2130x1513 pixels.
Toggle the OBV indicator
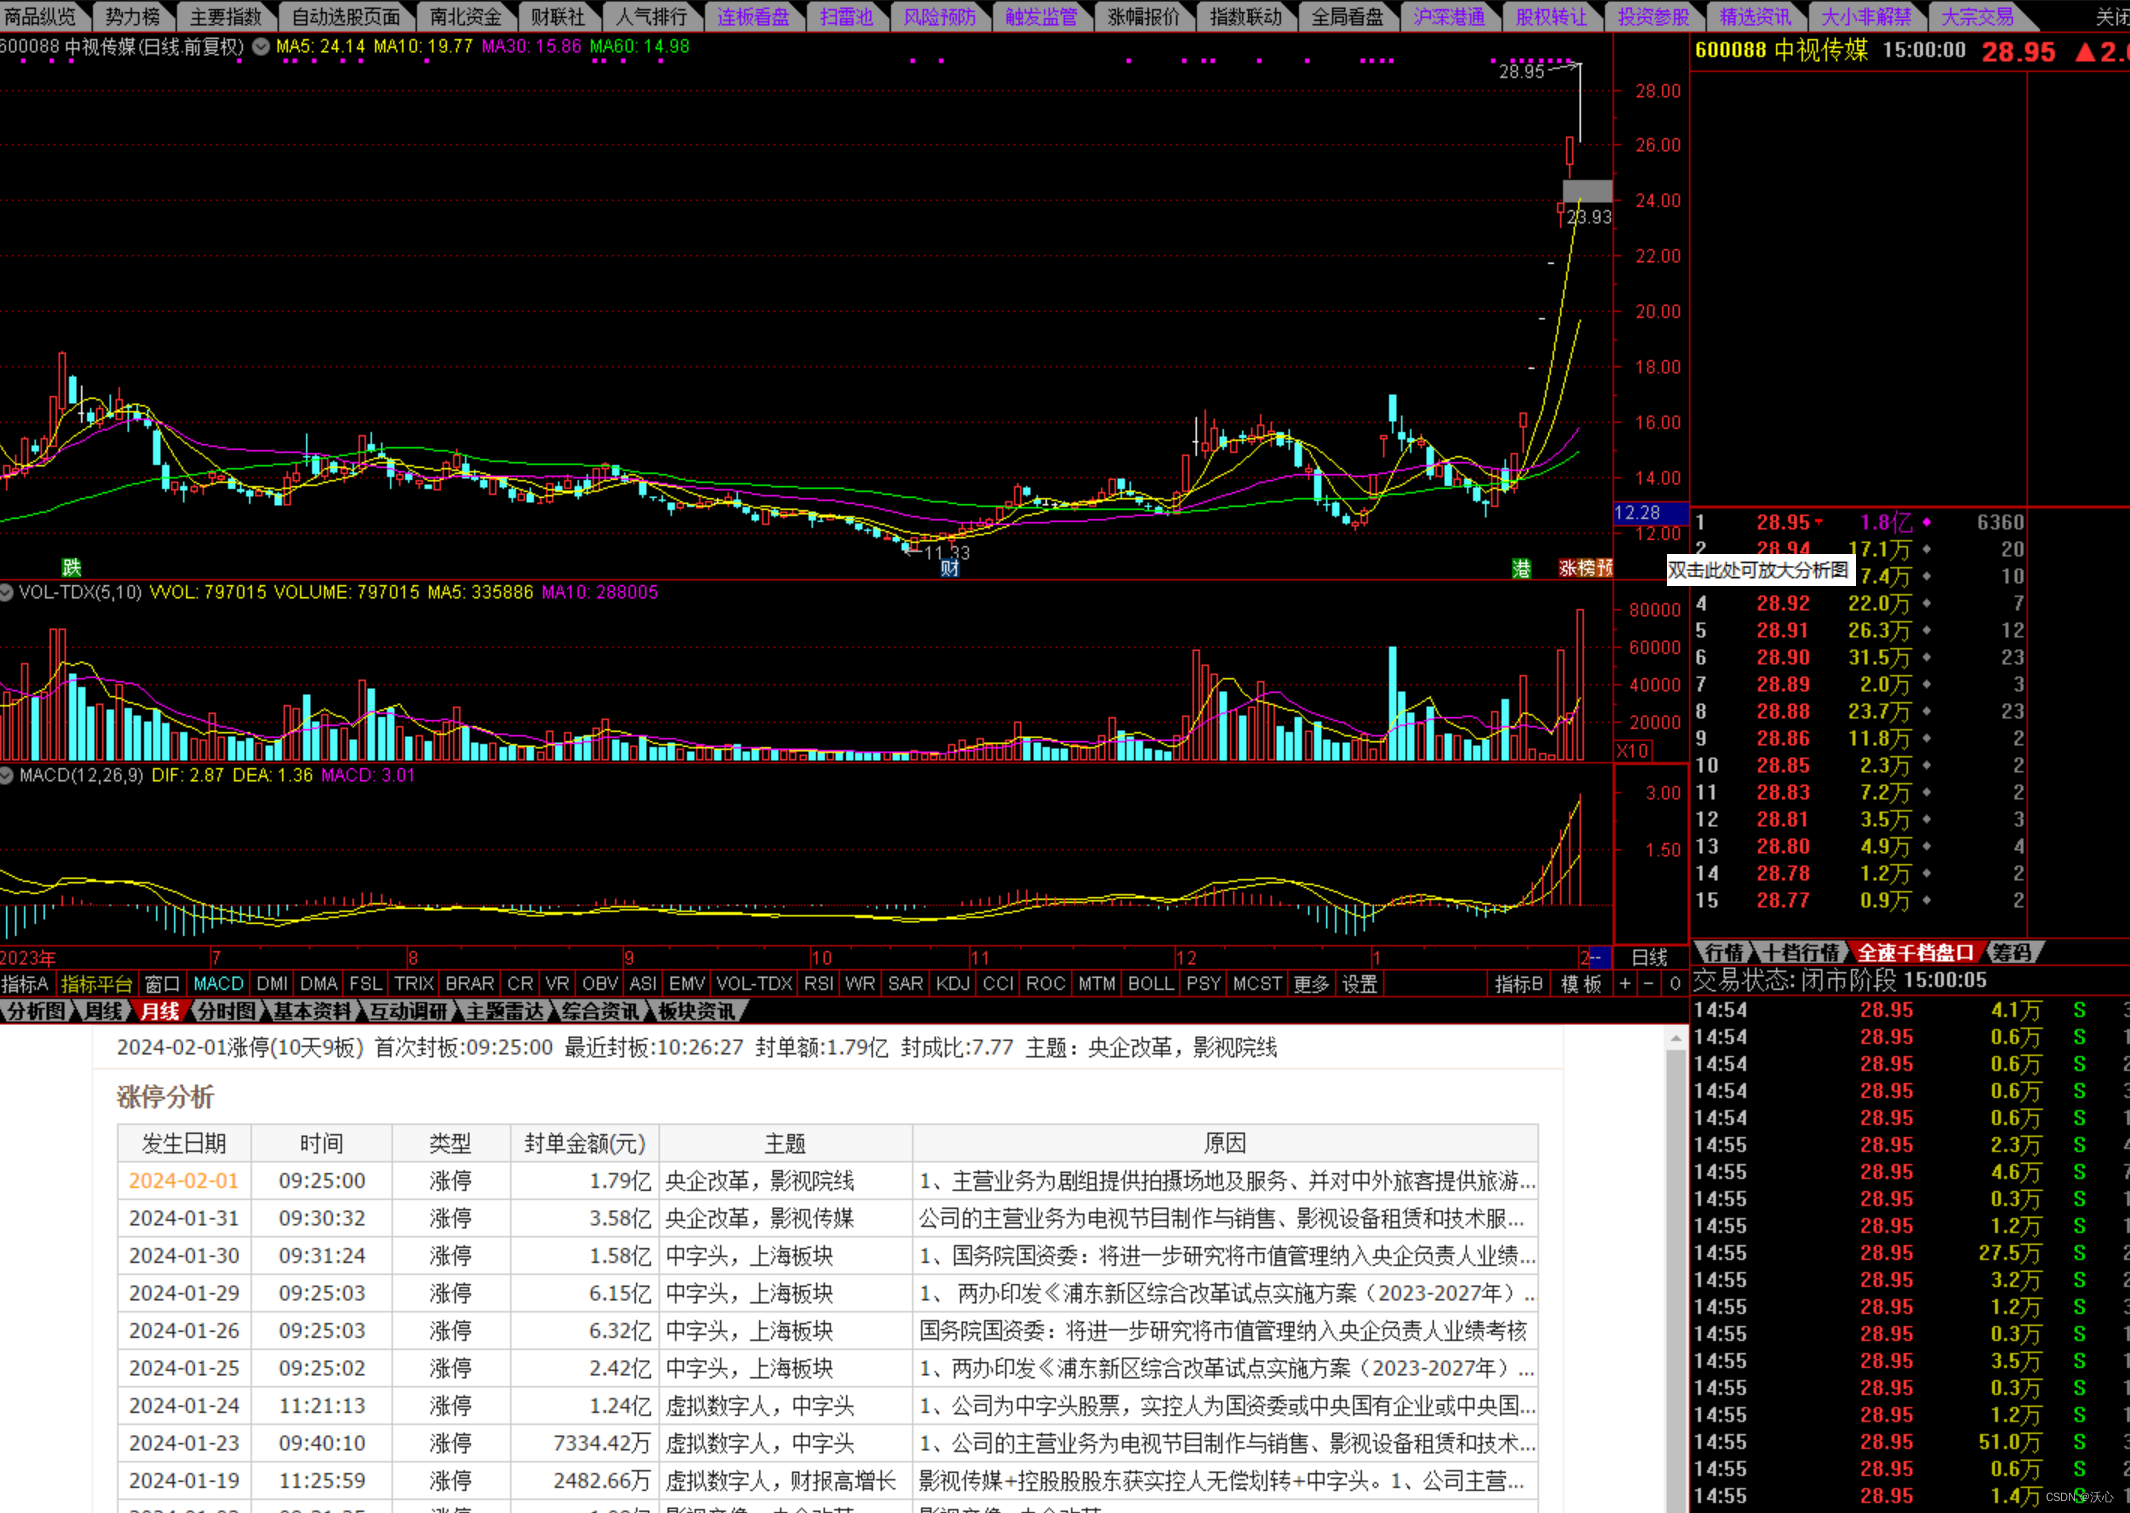600,984
